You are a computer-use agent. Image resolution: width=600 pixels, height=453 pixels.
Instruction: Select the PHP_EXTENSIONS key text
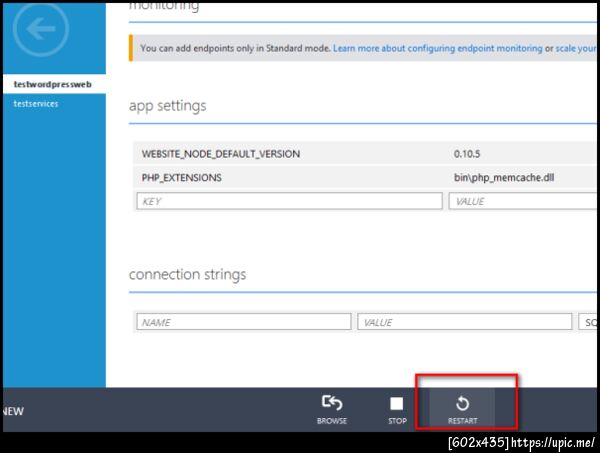pyautogui.click(x=181, y=178)
